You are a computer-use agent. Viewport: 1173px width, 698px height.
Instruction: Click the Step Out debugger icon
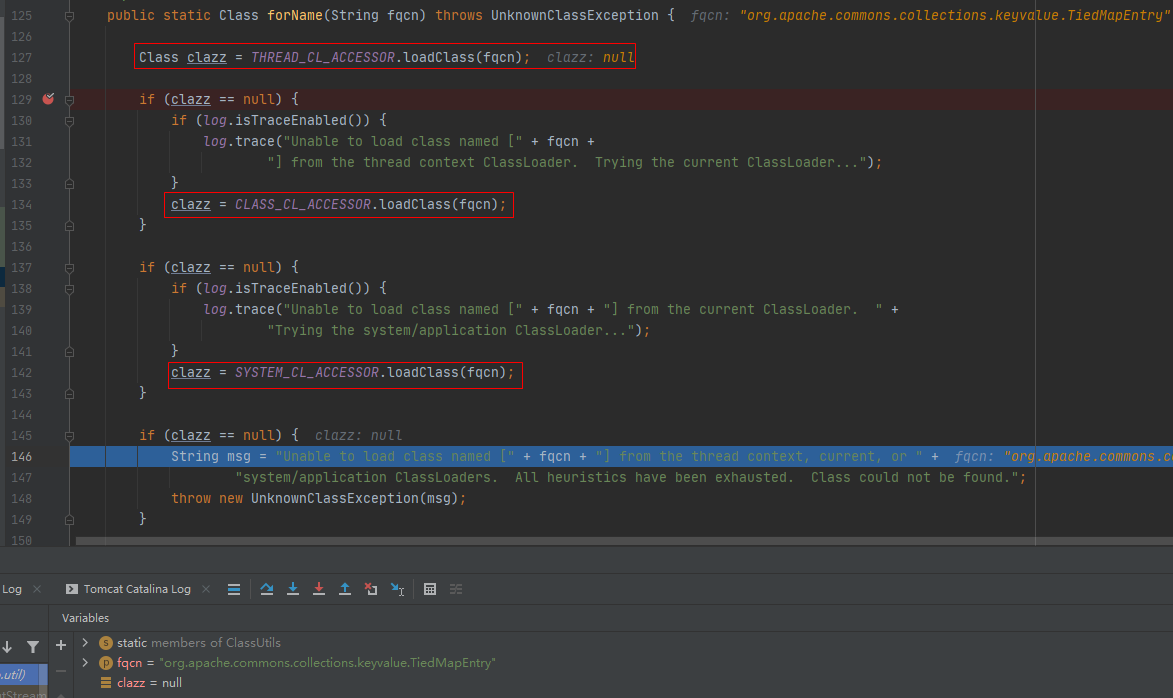coord(345,589)
